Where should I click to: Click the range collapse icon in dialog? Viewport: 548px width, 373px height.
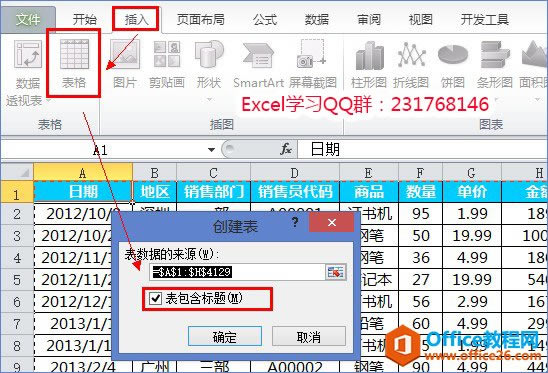coord(336,272)
